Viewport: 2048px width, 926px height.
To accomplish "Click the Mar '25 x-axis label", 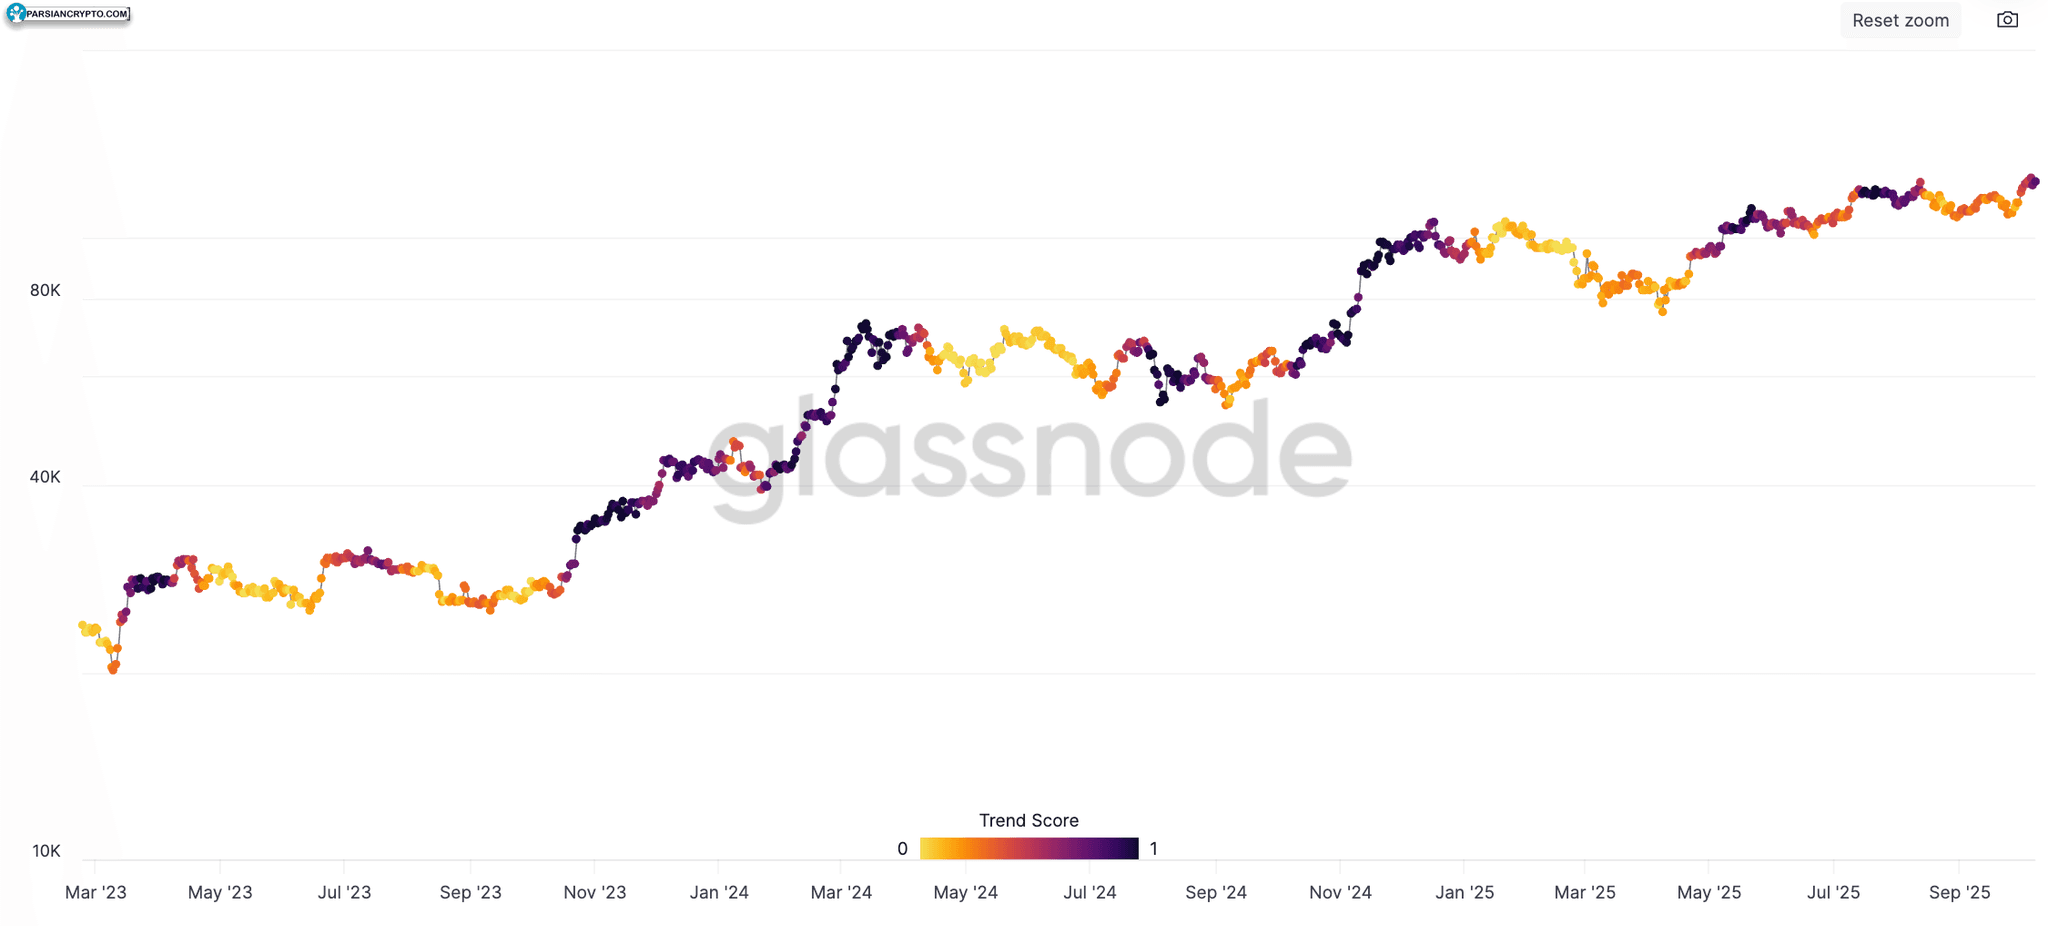I will (1585, 892).
